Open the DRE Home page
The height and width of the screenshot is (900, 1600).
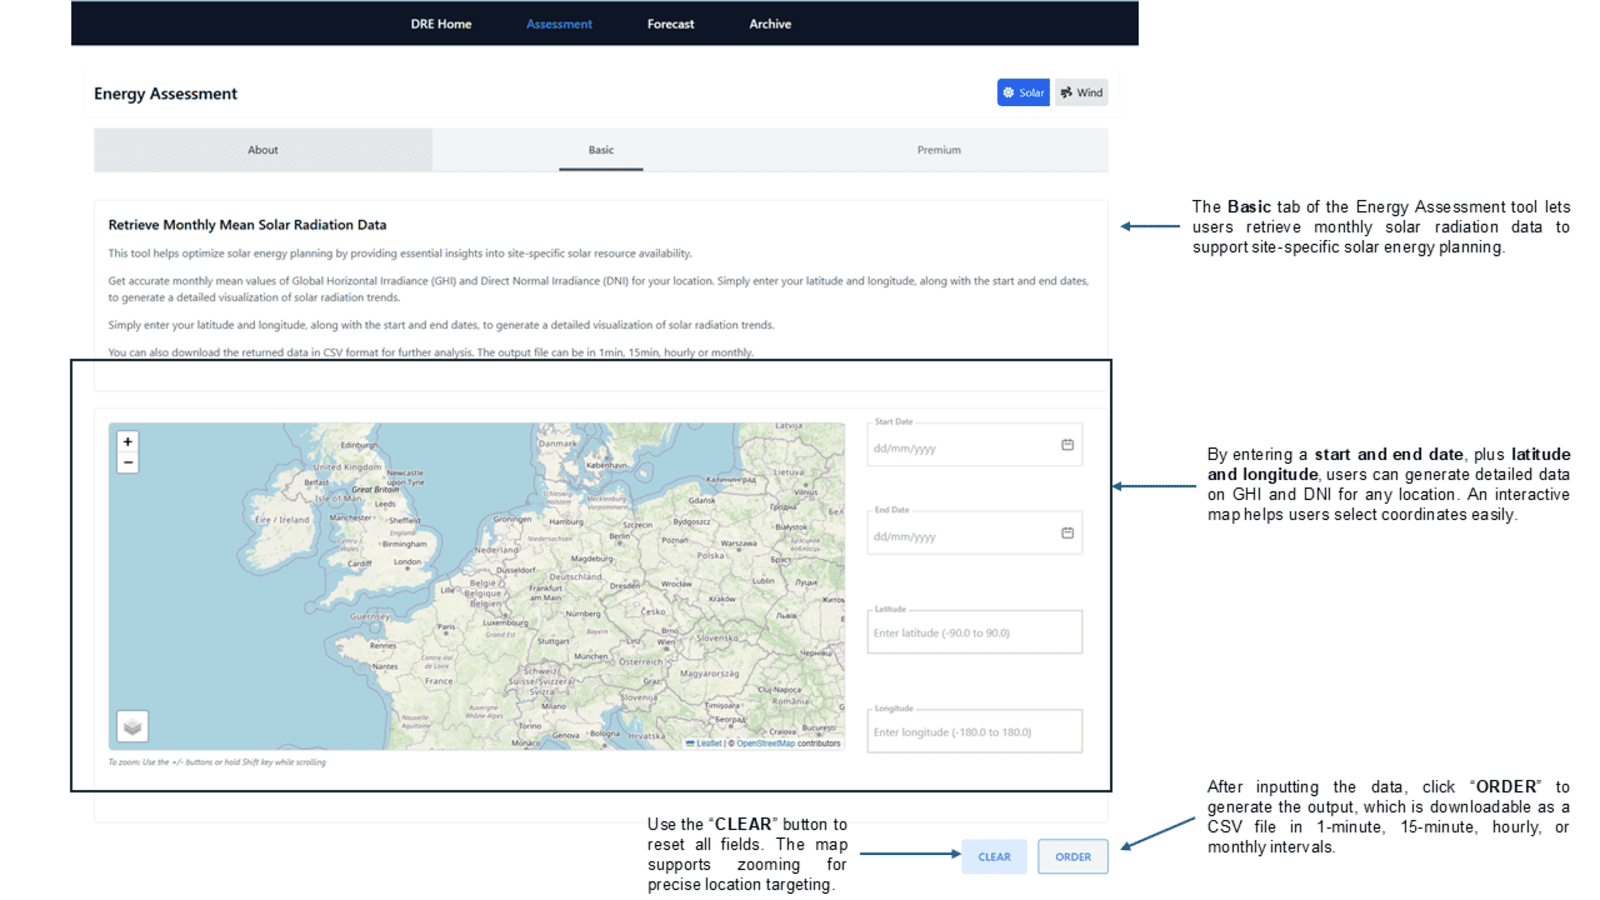point(440,24)
